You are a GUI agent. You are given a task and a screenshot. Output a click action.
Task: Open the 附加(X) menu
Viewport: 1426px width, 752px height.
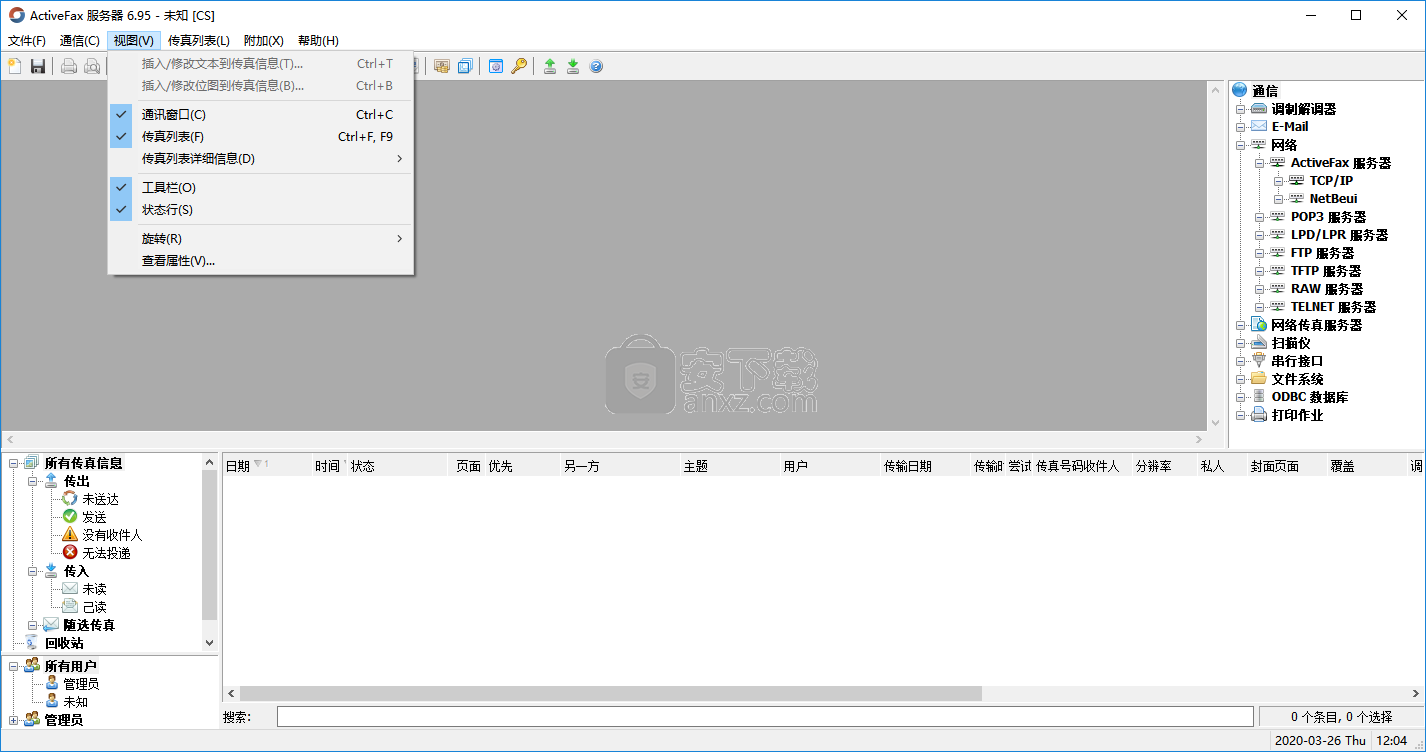click(264, 41)
